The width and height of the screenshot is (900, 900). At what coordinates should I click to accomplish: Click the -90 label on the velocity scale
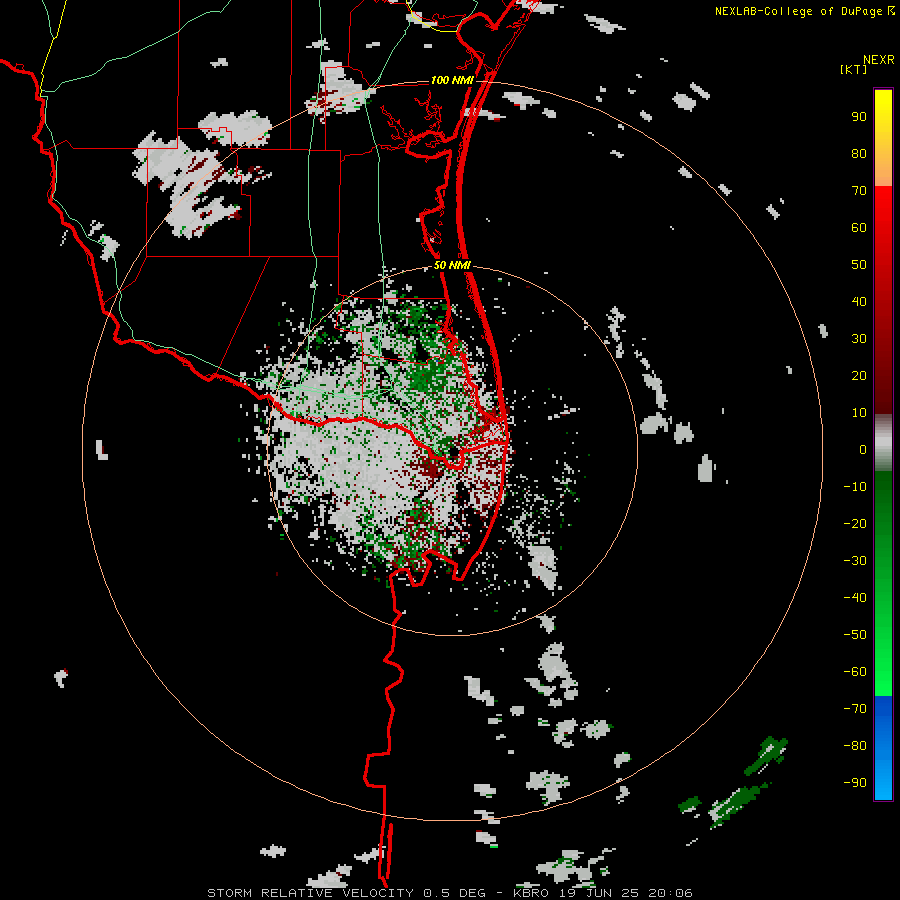[x=855, y=783]
